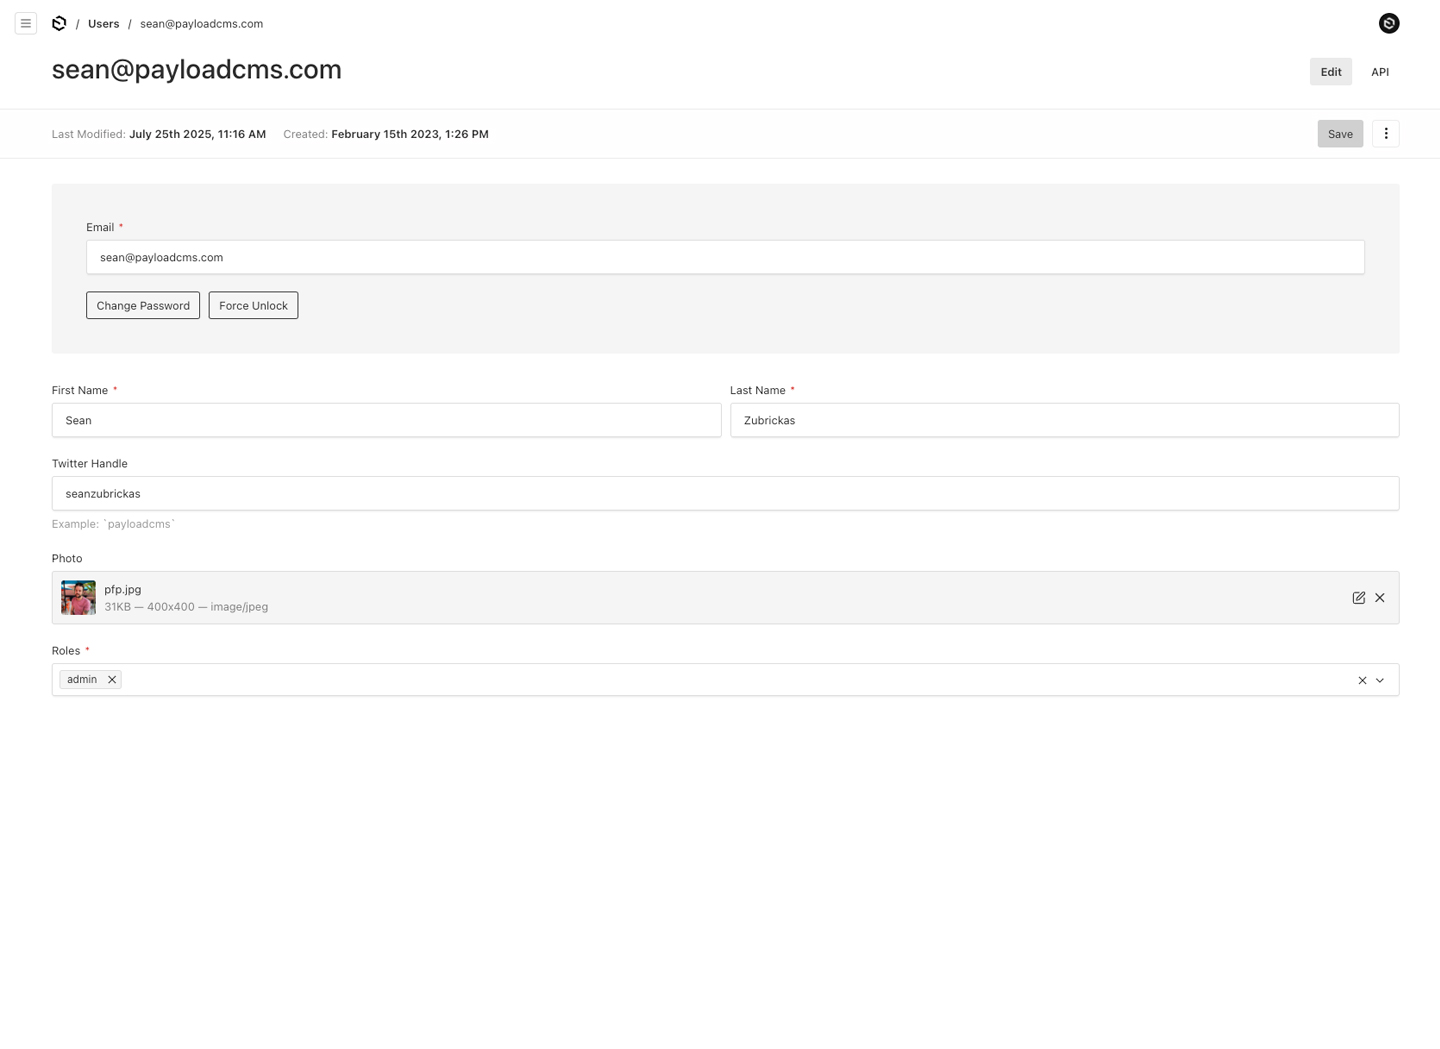1440x1049 pixels.
Task: Focus the Twitter Handle field
Action: click(725, 493)
